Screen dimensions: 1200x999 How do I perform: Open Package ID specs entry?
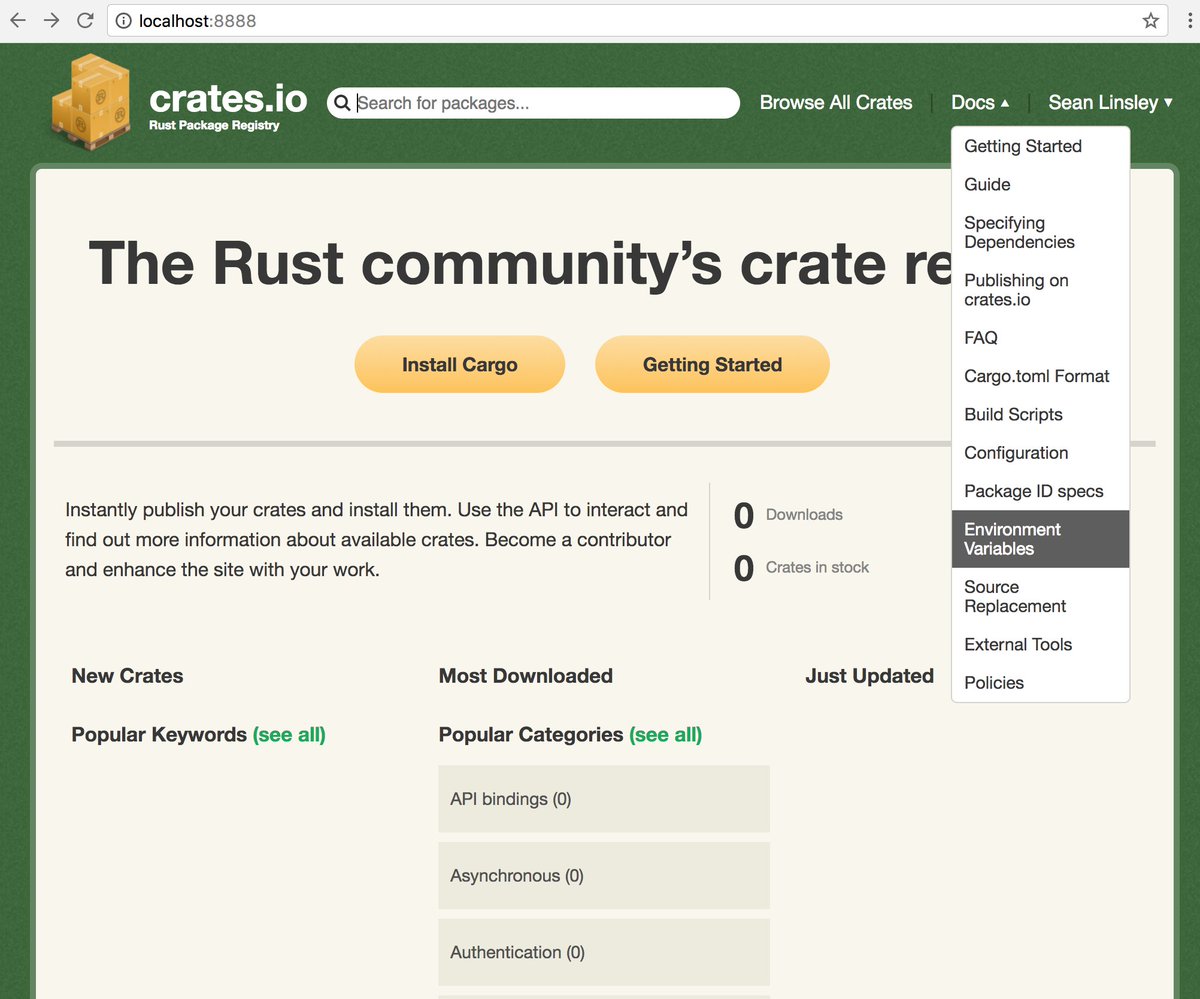click(1040, 491)
